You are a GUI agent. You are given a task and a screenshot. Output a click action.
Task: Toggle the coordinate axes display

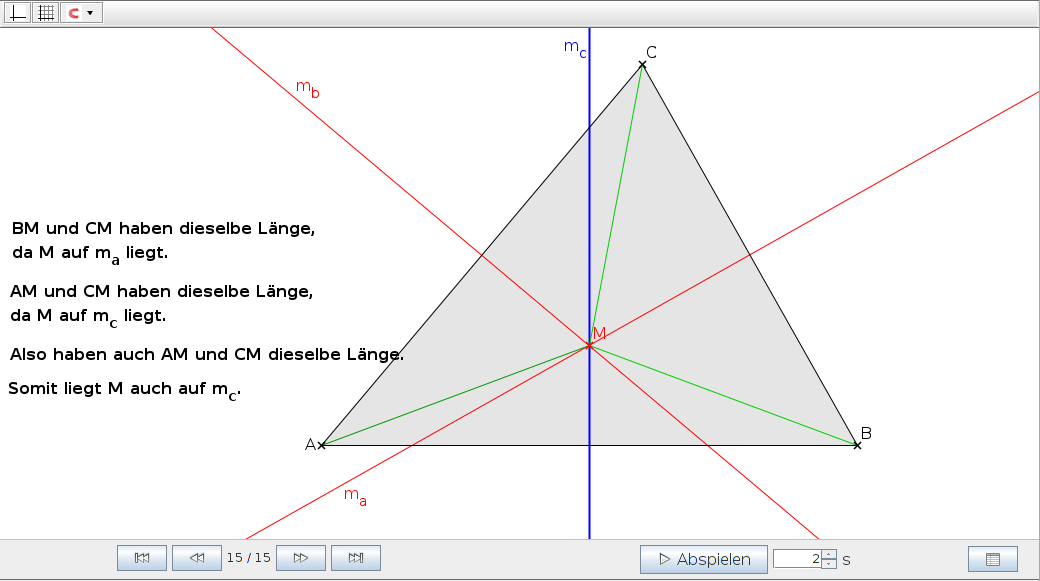[16, 13]
